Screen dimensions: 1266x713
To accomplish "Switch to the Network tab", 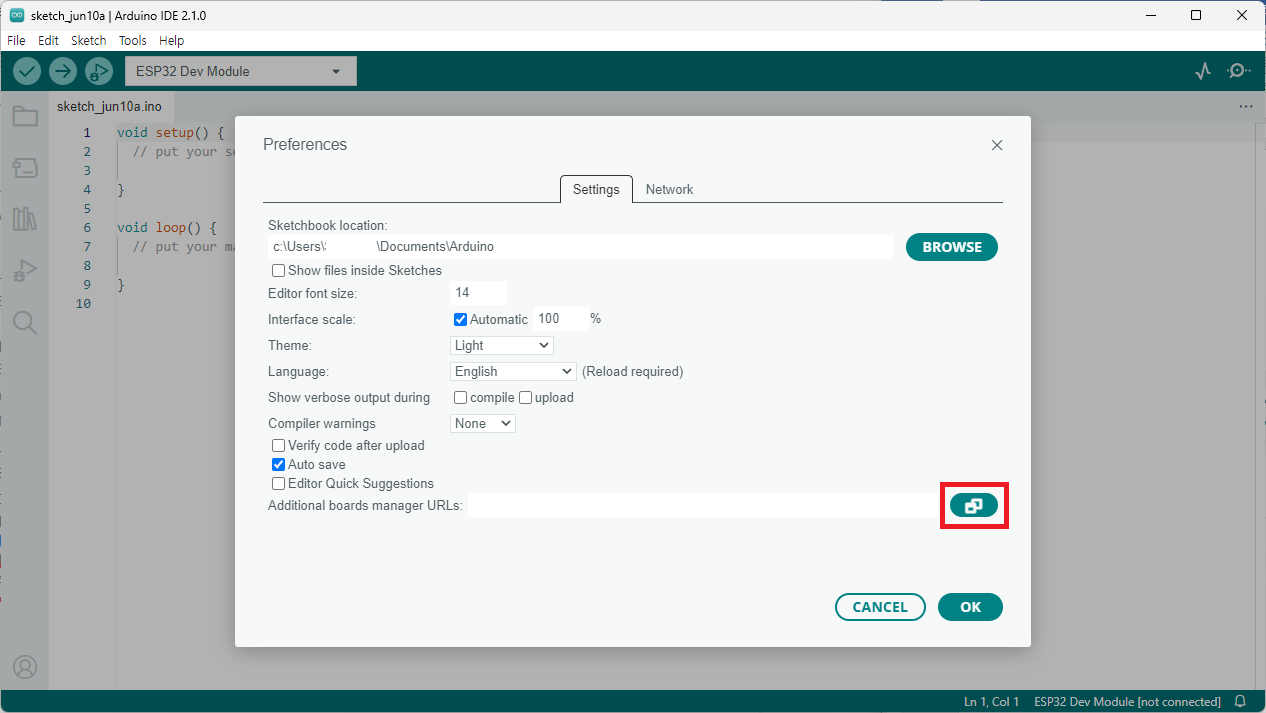I will tap(669, 189).
